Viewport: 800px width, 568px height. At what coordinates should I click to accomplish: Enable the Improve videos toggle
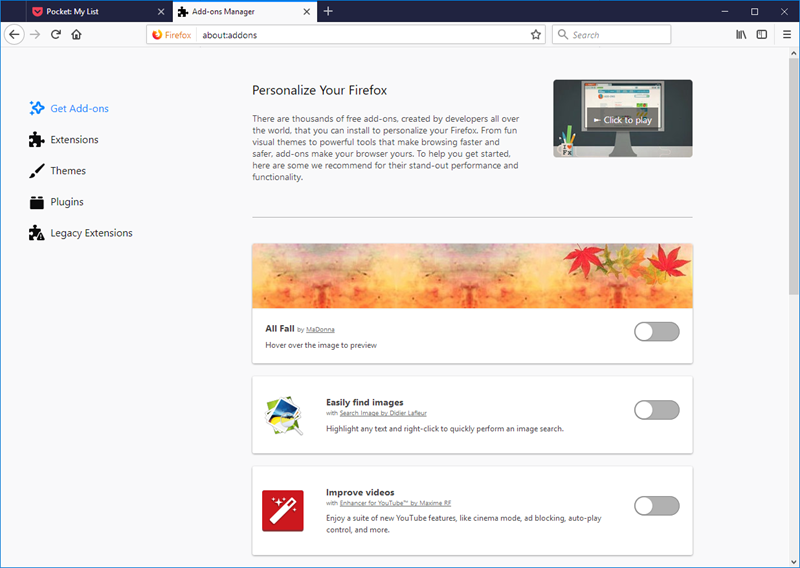point(656,505)
